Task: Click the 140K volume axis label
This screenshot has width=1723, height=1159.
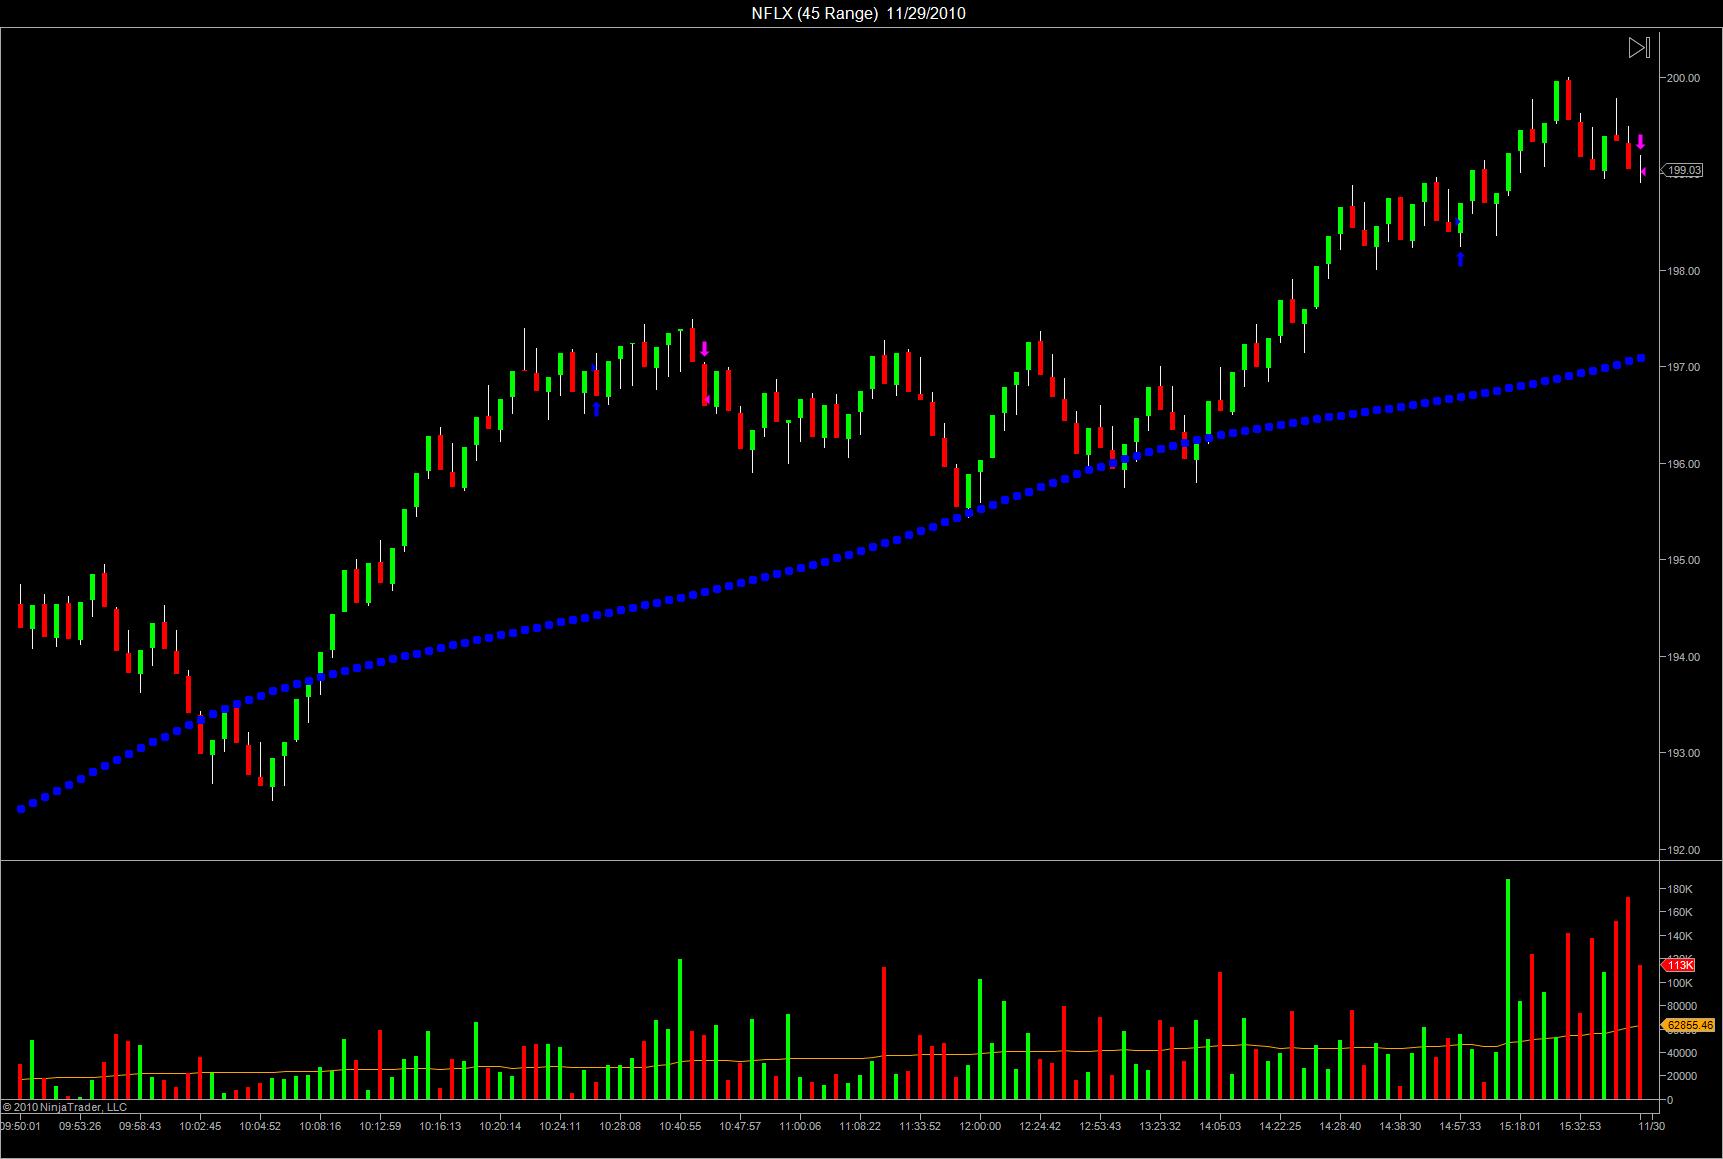Action: (1680, 936)
